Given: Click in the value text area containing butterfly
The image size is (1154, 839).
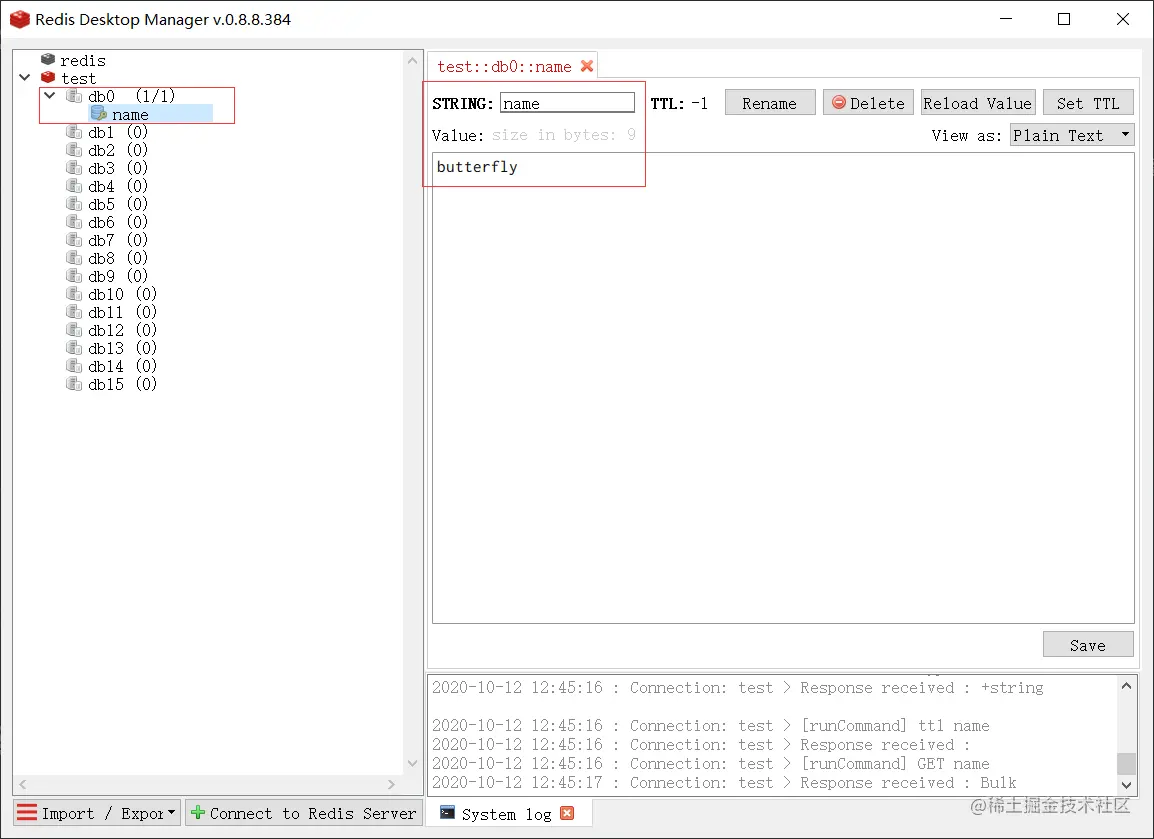Looking at the screenshot, I should pyautogui.click(x=783, y=388).
